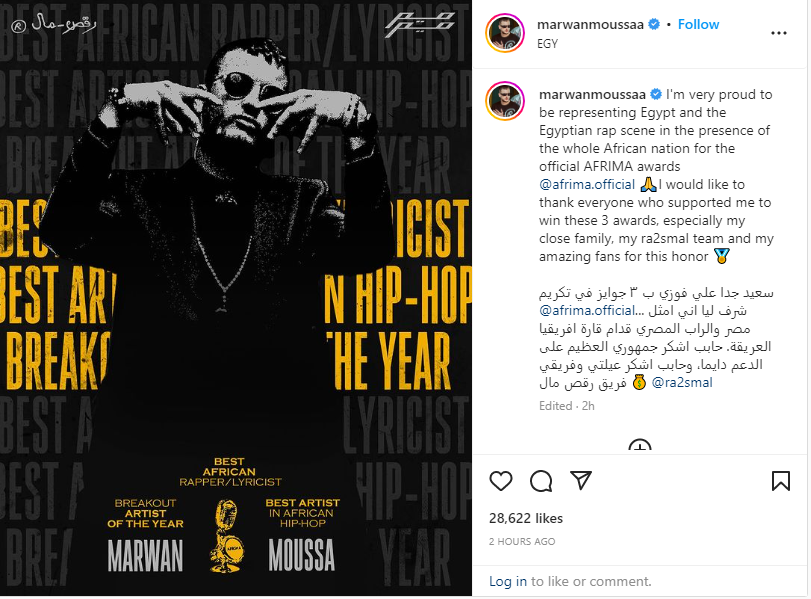The width and height of the screenshot is (811, 599).
Task: Save the post with the bookmark icon
Action: click(780, 481)
